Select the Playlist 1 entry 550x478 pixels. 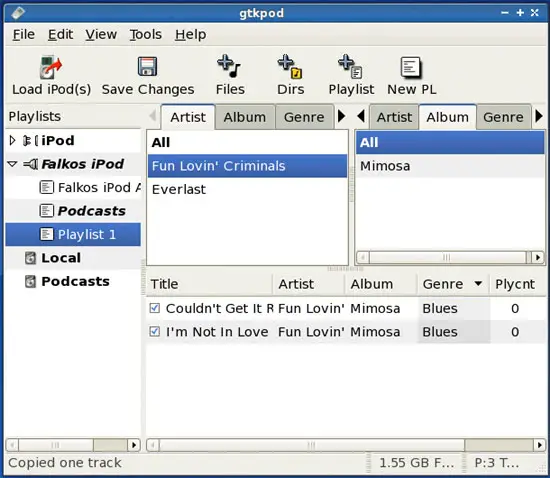click(73, 234)
